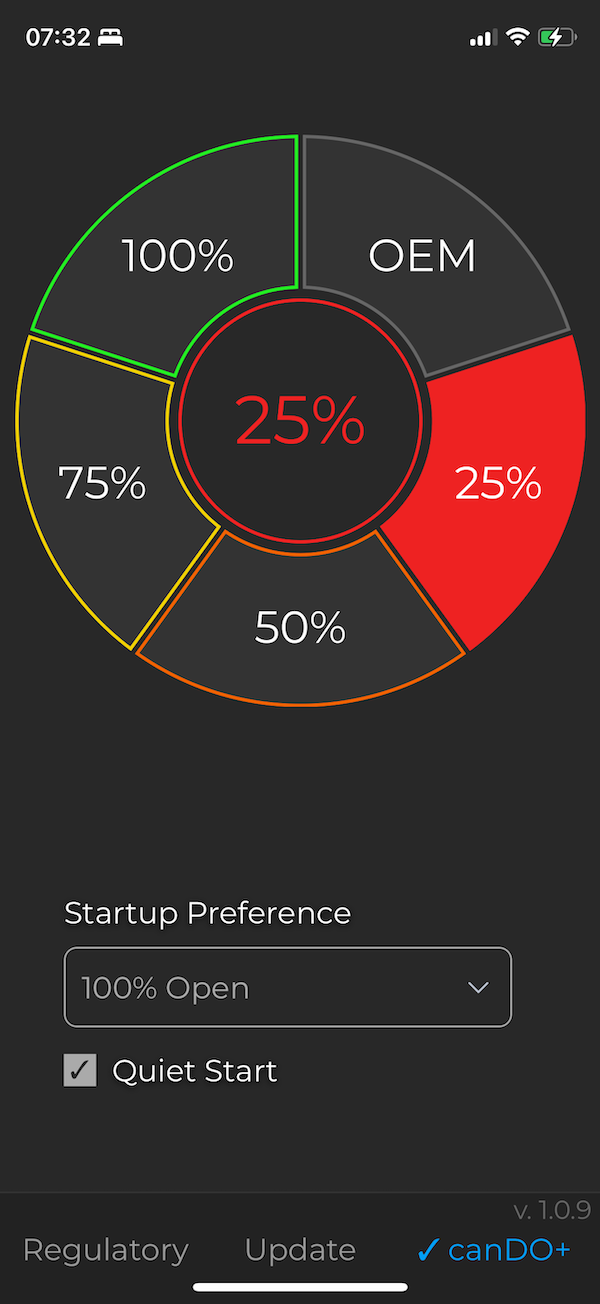Toggle the Quiet Start checkbox
The width and height of the screenshot is (600, 1304).
tap(80, 1070)
